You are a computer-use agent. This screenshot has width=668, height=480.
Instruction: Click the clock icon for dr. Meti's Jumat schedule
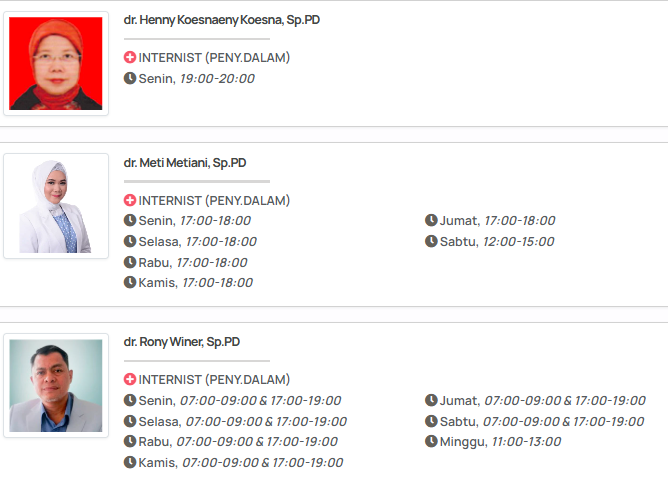tap(431, 221)
